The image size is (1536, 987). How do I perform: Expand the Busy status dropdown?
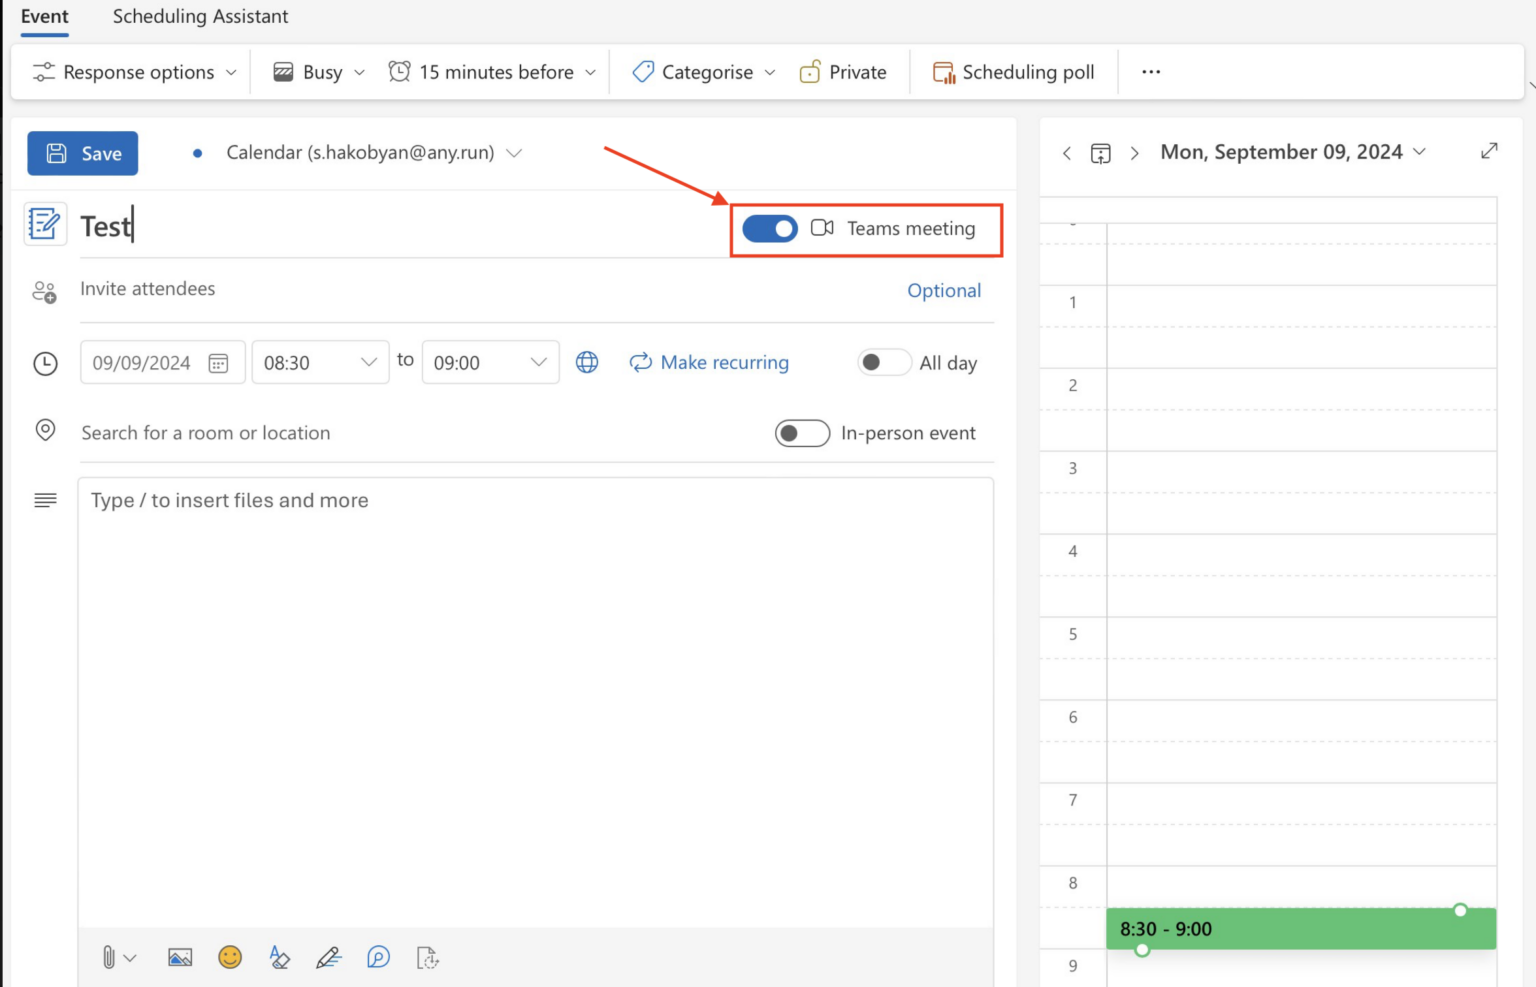point(316,71)
